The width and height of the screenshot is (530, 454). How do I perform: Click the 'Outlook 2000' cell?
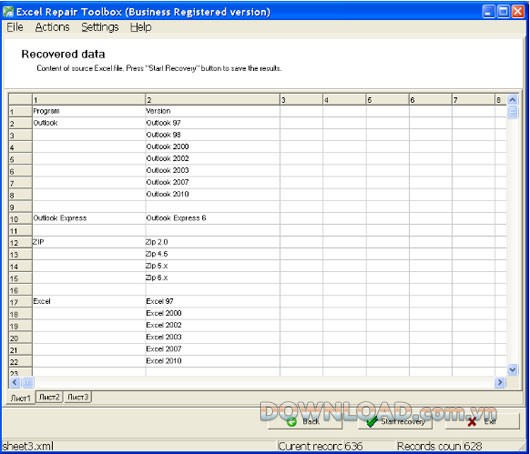pos(213,147)
